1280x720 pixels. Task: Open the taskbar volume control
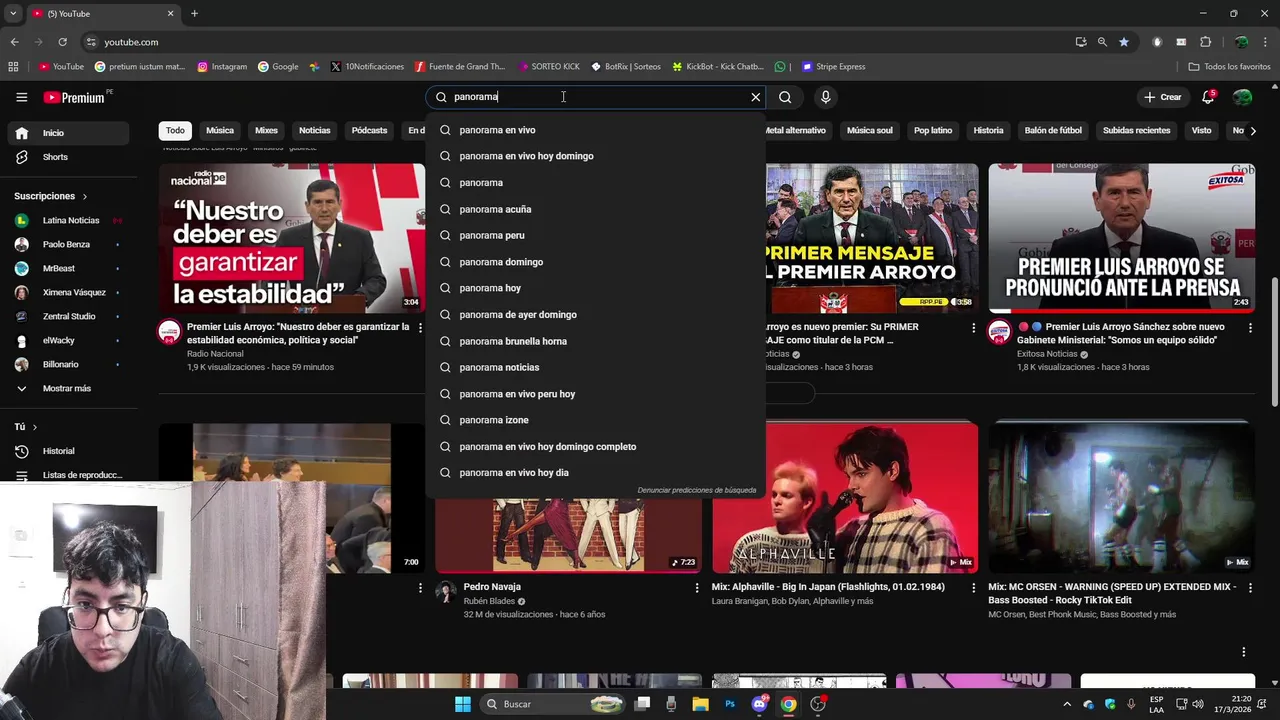pos(1198,704)
